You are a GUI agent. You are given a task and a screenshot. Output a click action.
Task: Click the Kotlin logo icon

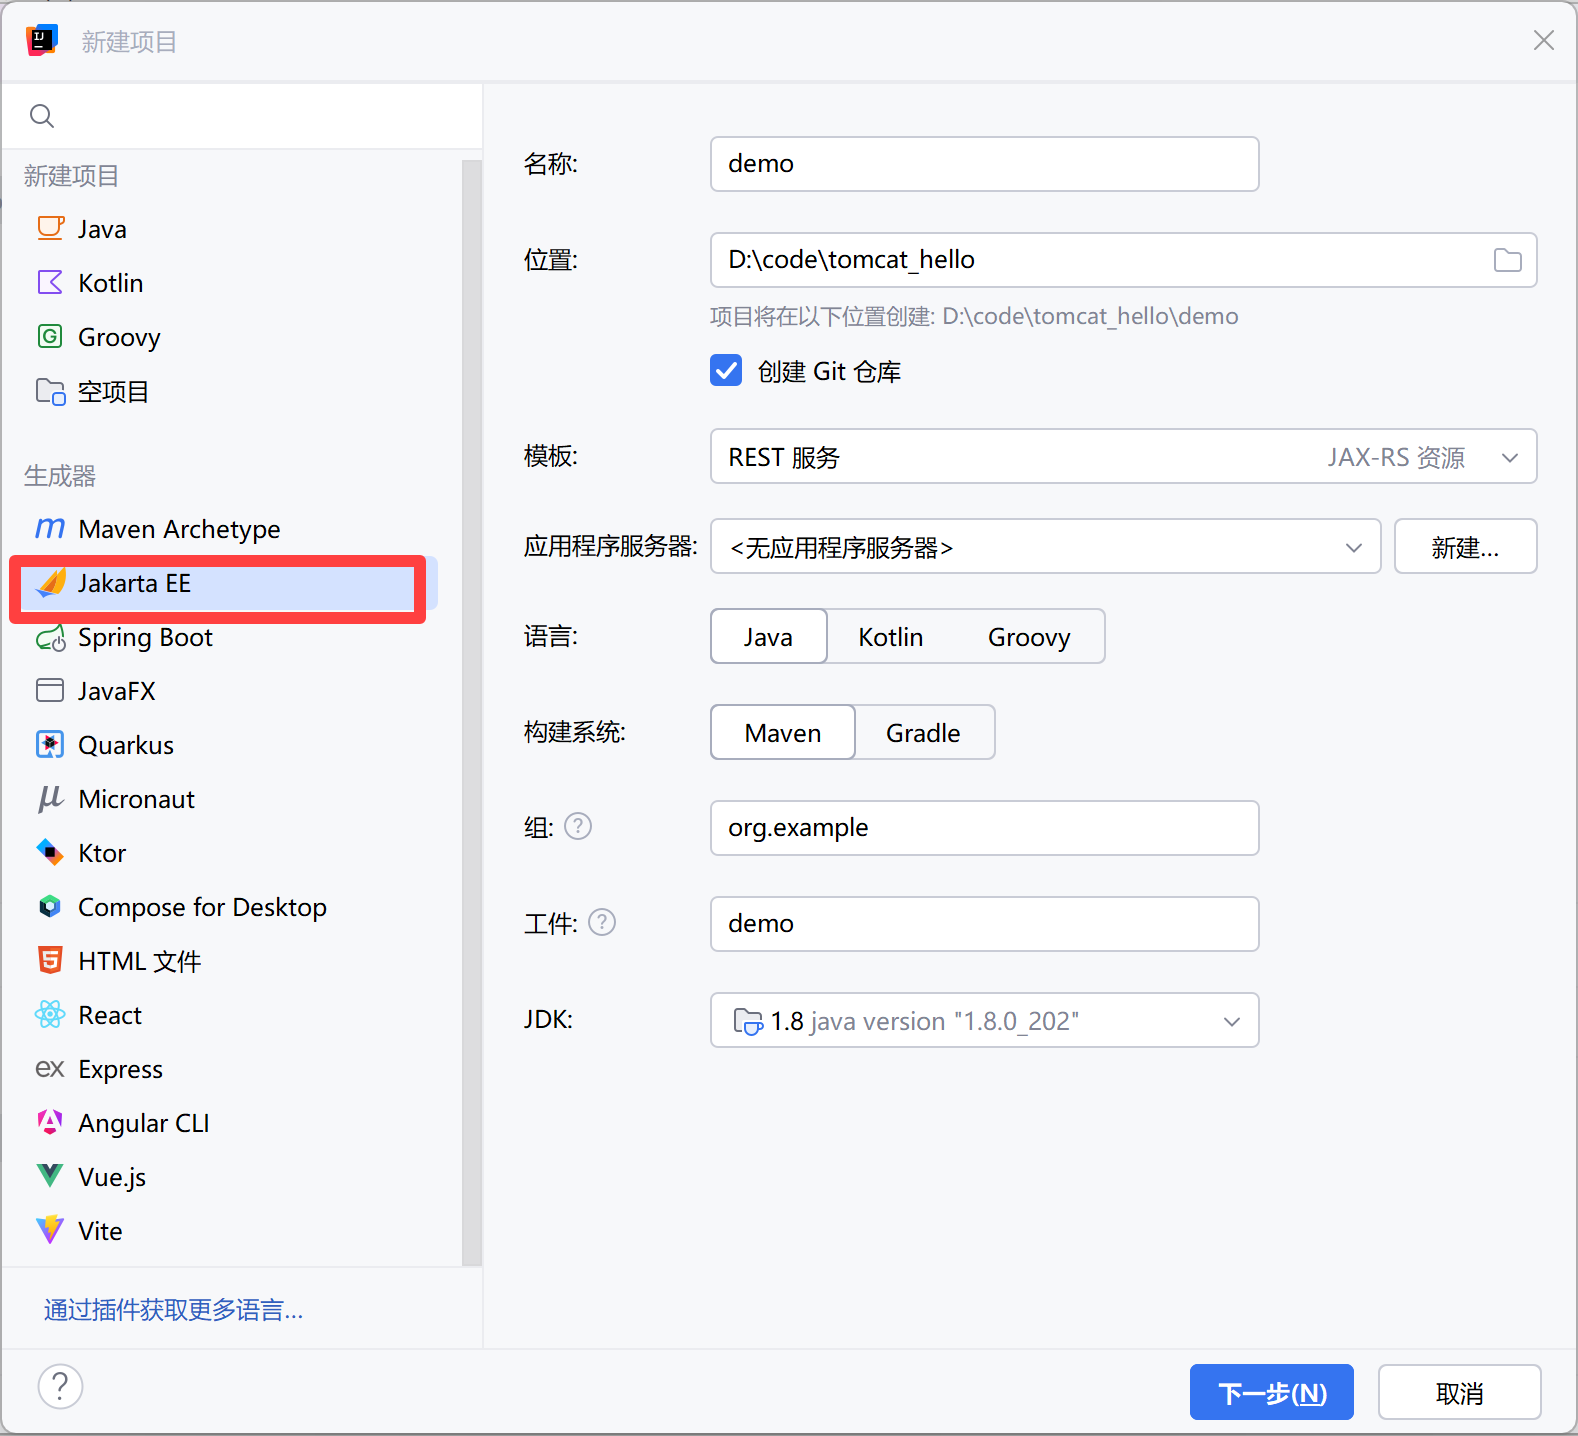coord(50,282)
